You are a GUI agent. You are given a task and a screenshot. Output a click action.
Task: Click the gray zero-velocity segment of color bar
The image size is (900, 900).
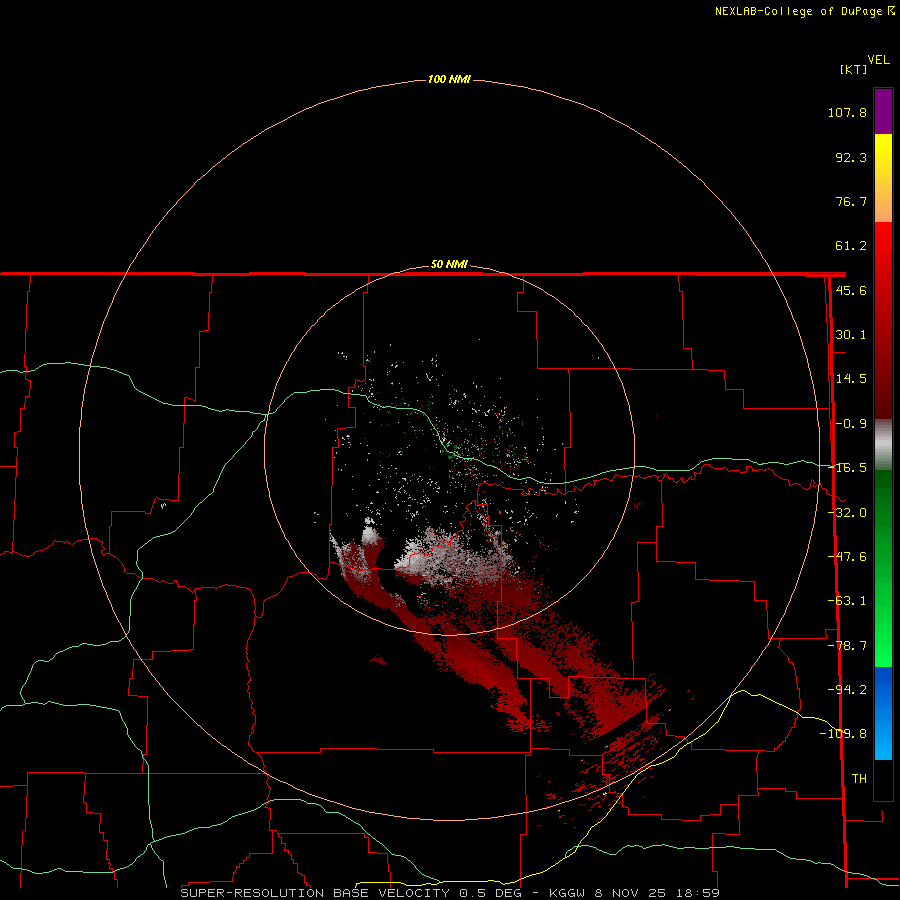click(x=883, y=445)
